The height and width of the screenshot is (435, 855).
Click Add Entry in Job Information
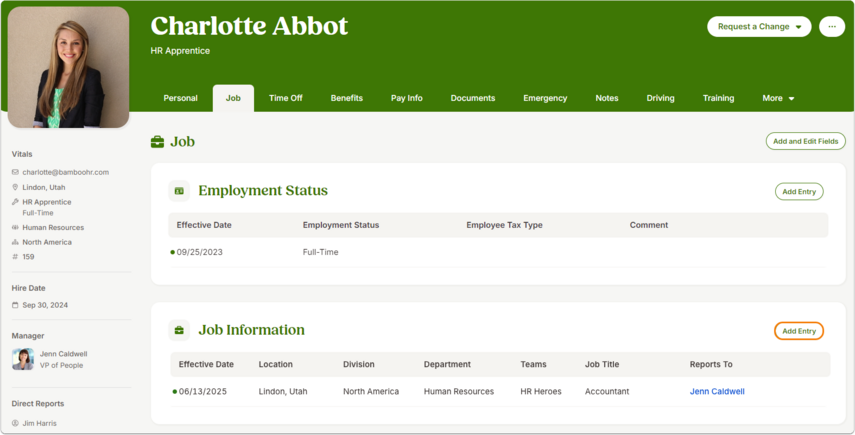[x=799, y=331]
